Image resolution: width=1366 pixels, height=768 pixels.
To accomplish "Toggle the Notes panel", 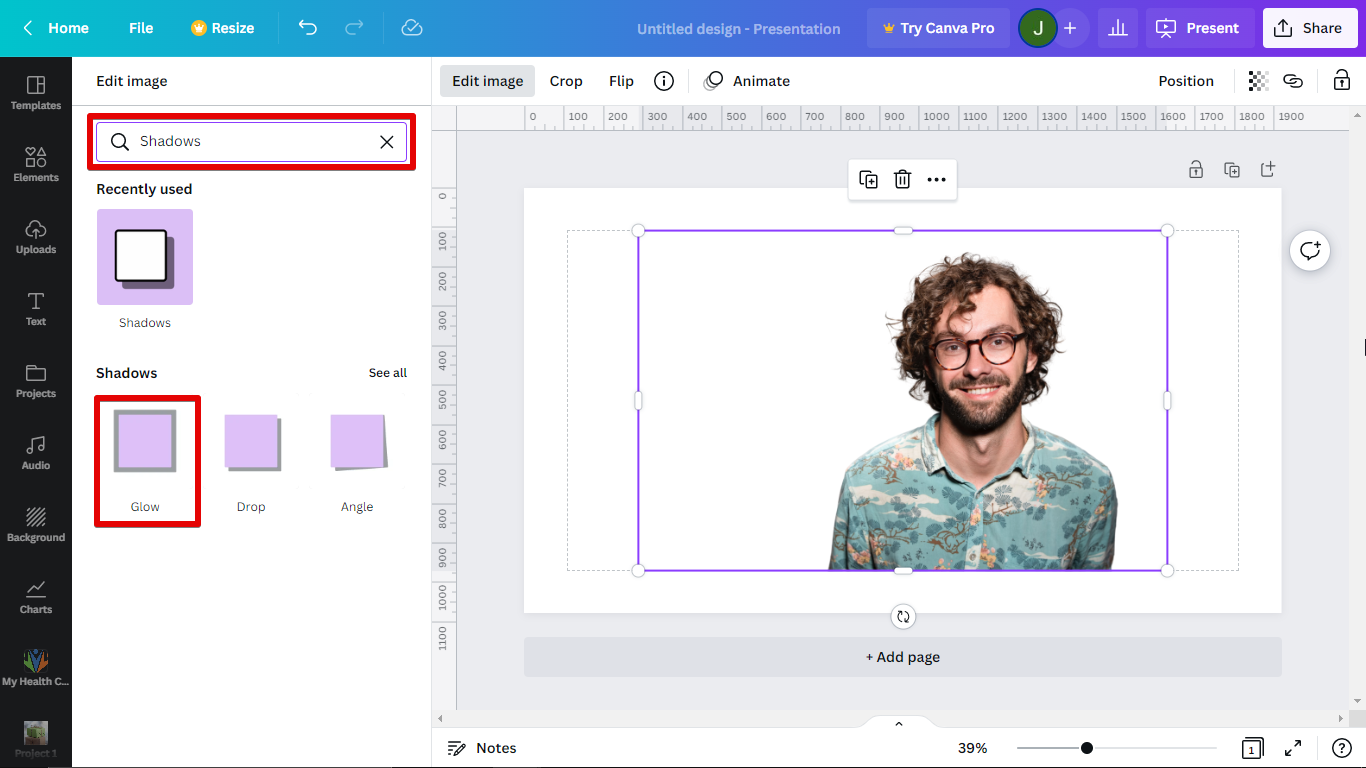I will 482,748.
